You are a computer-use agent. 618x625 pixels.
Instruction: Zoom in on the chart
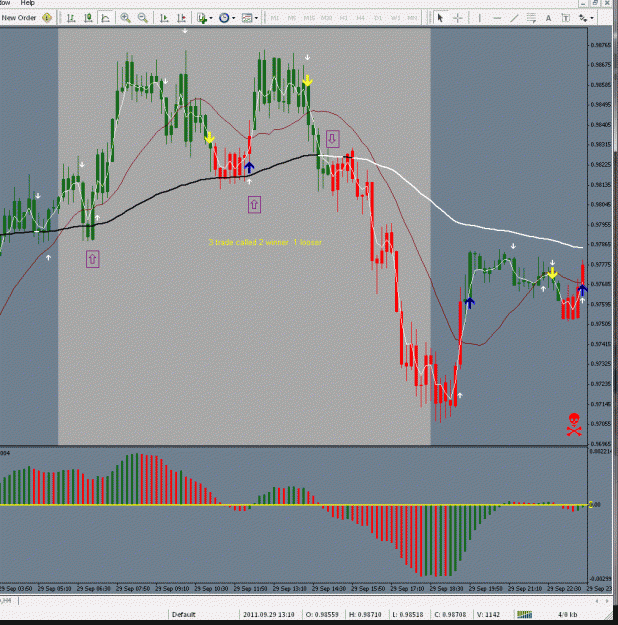(126, 18)
